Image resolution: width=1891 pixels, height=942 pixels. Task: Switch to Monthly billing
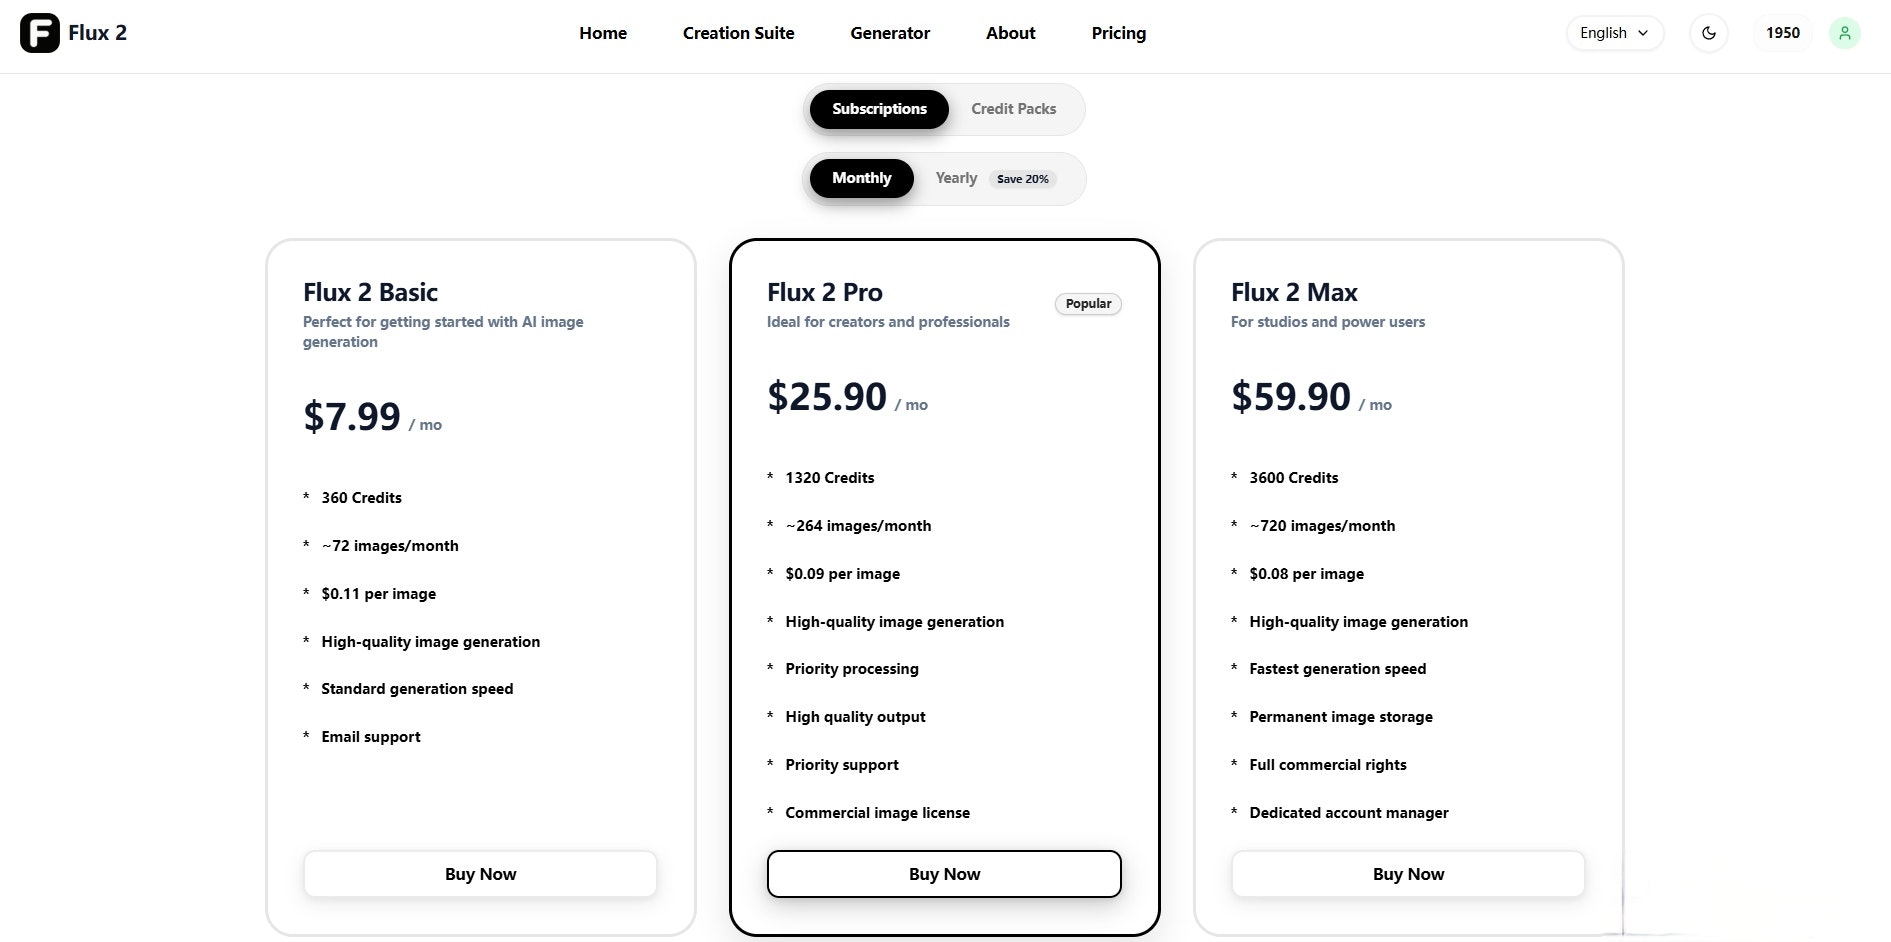861,178
